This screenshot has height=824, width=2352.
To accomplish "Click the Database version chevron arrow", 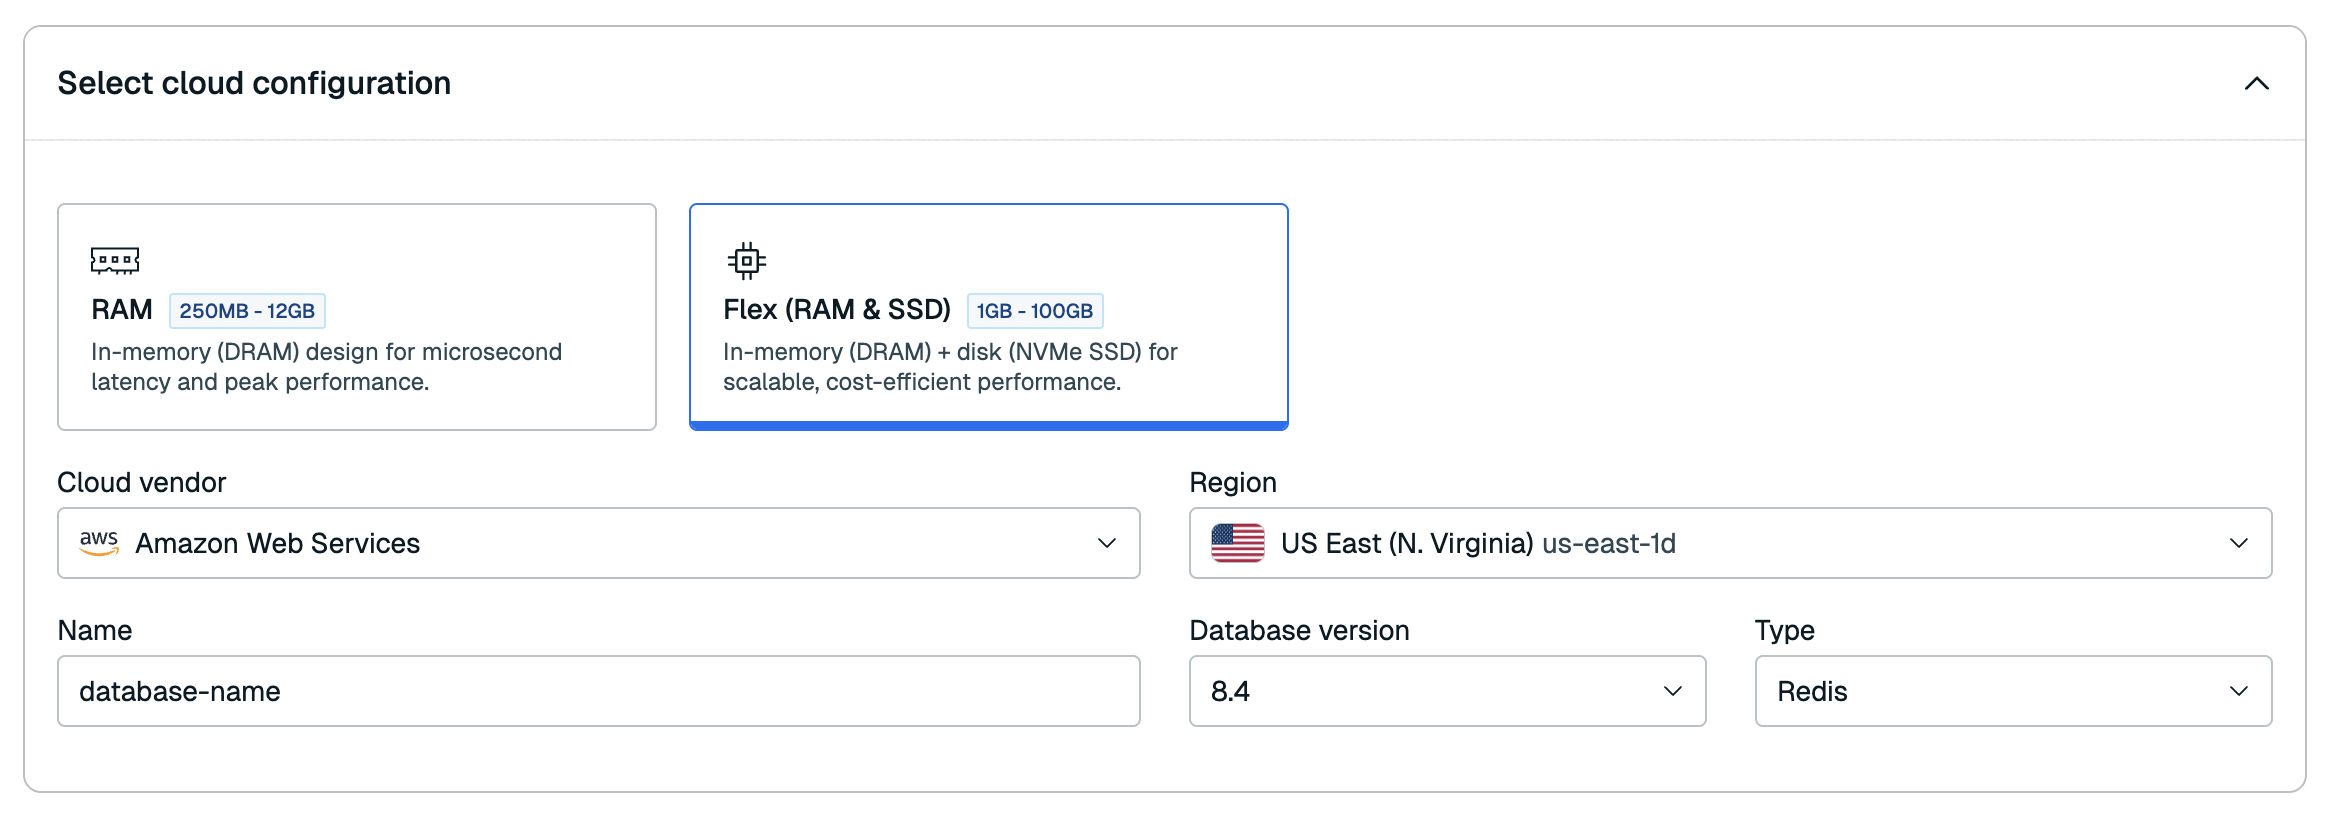I will pyautogui.click(x=1672, y=691).
